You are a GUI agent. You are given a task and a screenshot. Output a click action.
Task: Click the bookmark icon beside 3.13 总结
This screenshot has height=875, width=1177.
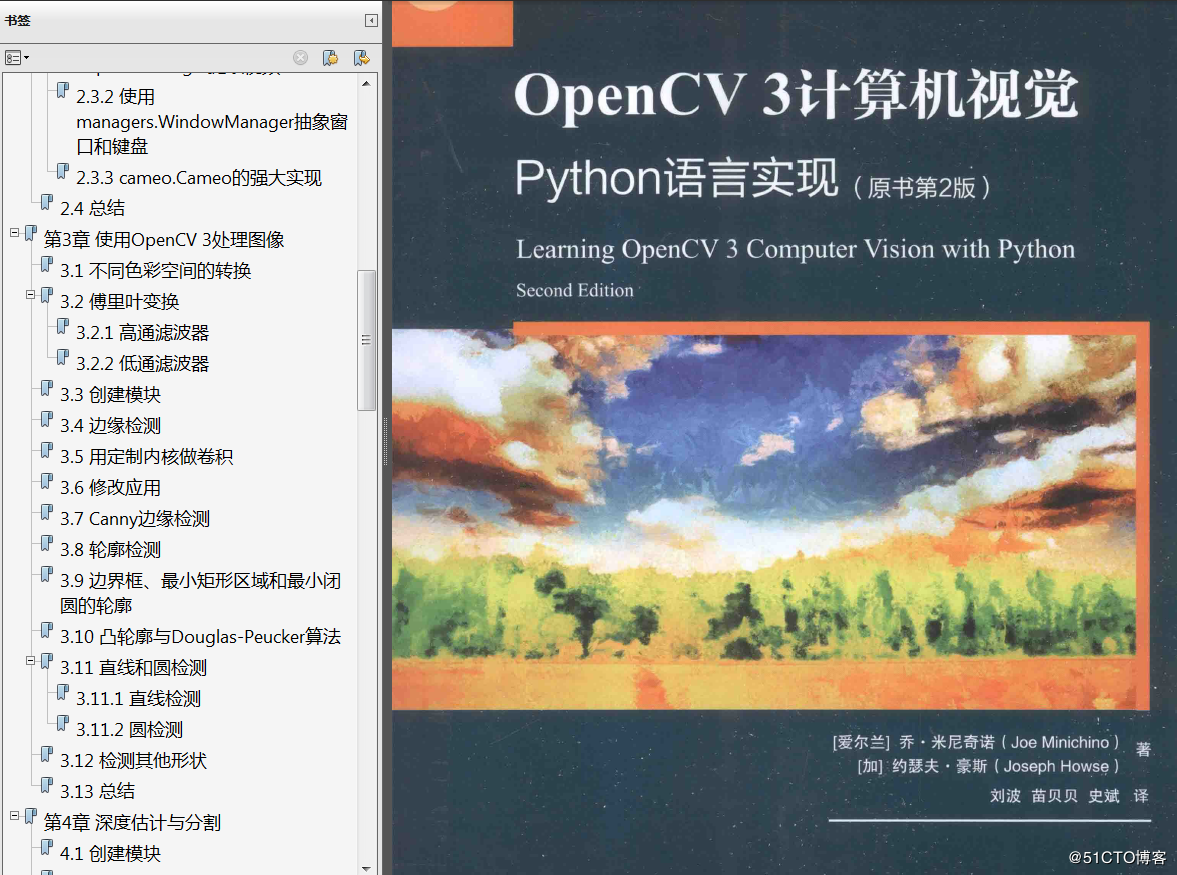[47, 785]
